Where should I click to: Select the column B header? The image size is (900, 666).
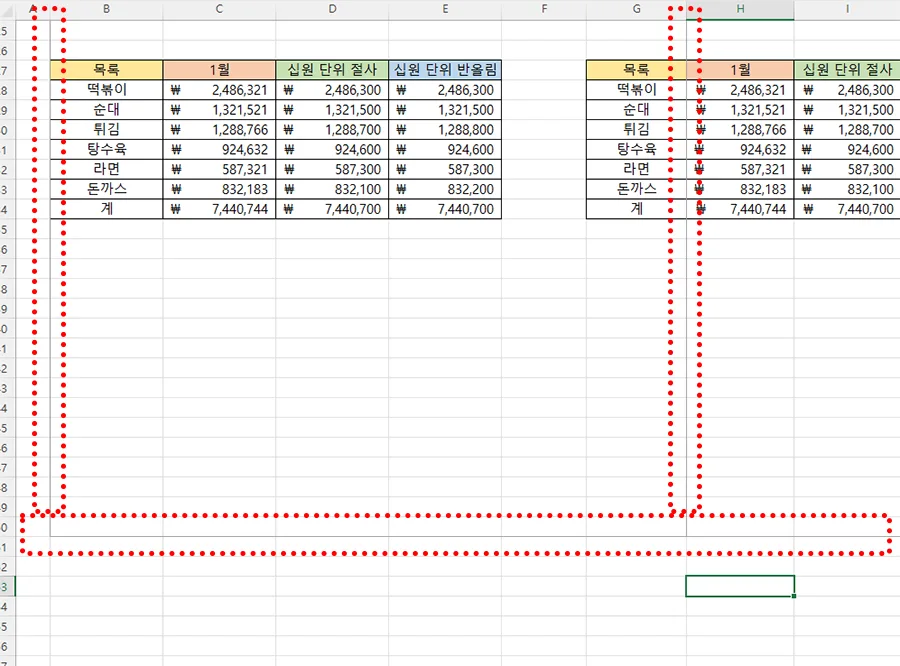[x=106, y=9]
